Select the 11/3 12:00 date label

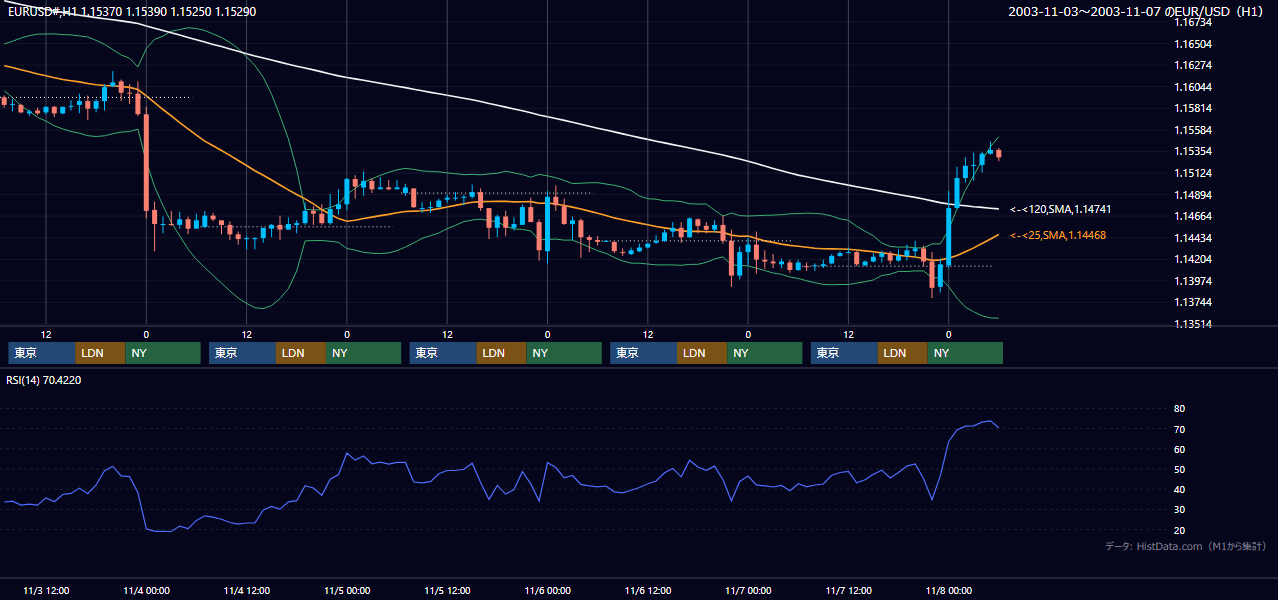tap(46, 590)
